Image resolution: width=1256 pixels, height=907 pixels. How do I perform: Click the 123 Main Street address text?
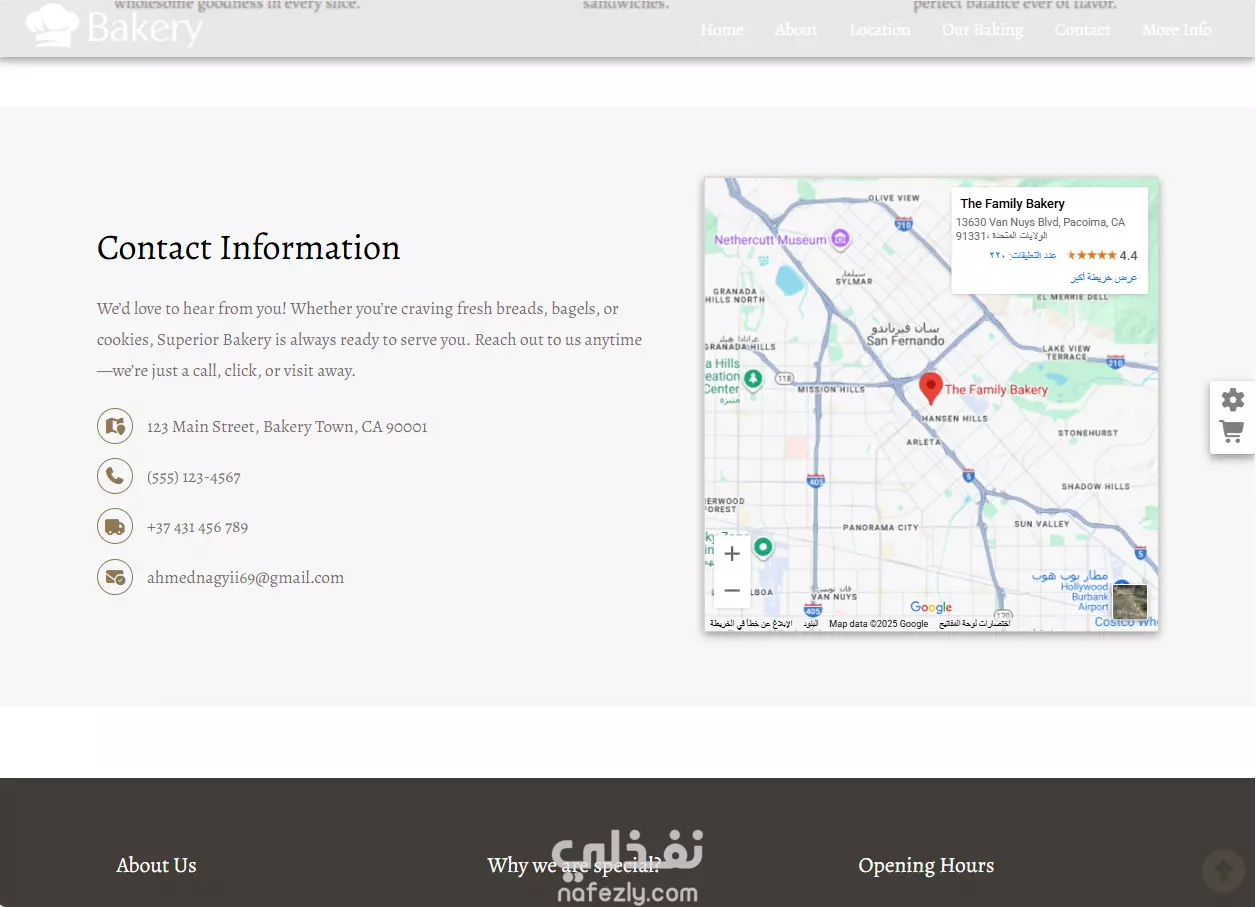(x=287, y=427)
